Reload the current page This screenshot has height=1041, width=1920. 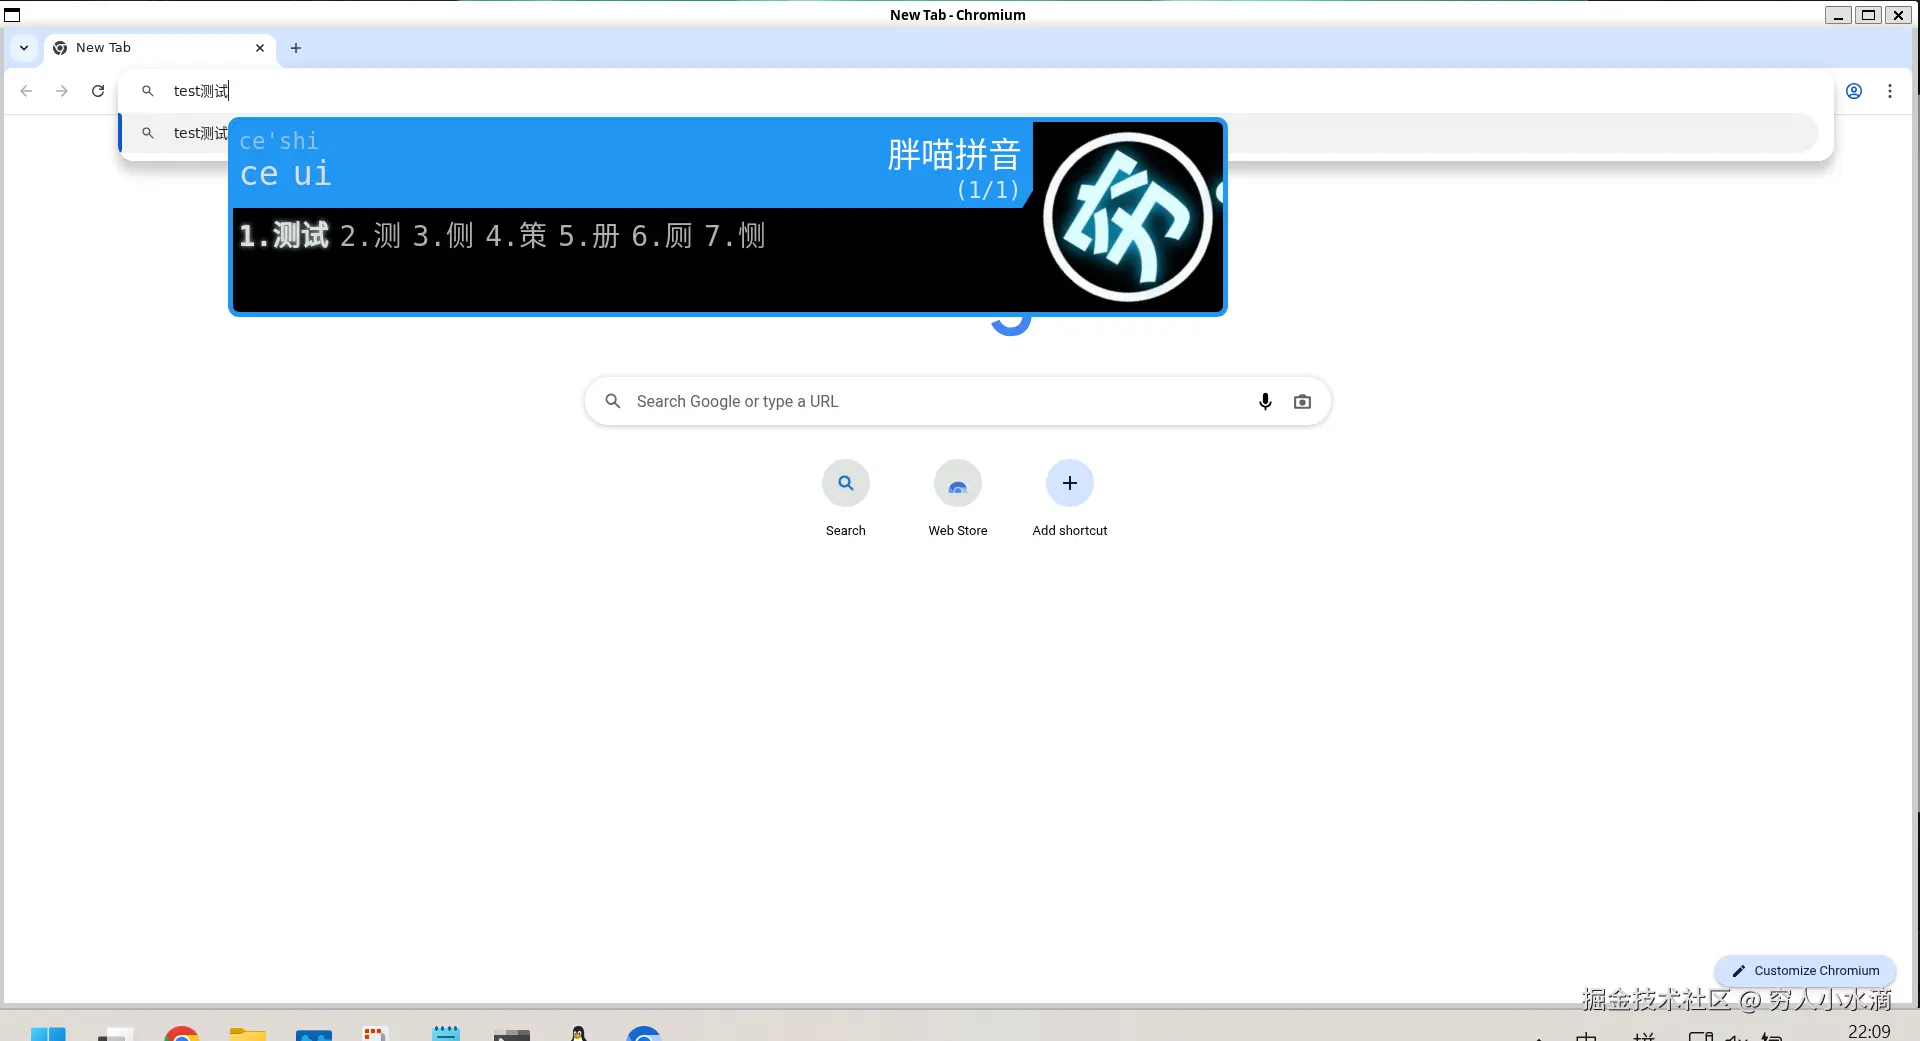[x=97, y=91]
